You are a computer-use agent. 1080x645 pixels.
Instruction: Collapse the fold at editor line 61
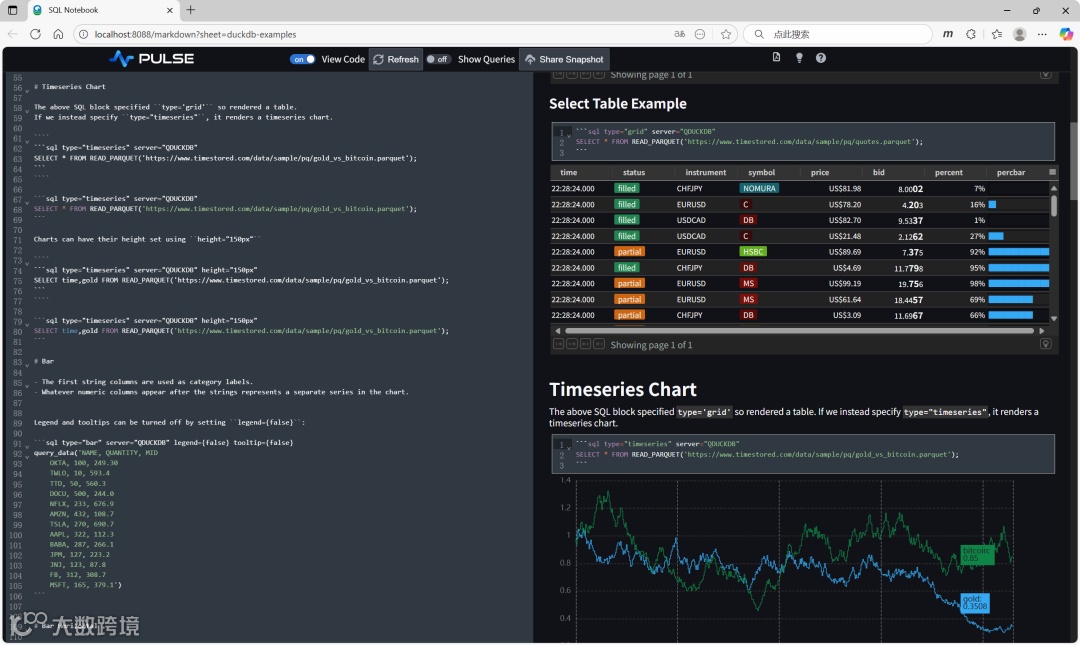pyautogui.click(x=27, y=140)
